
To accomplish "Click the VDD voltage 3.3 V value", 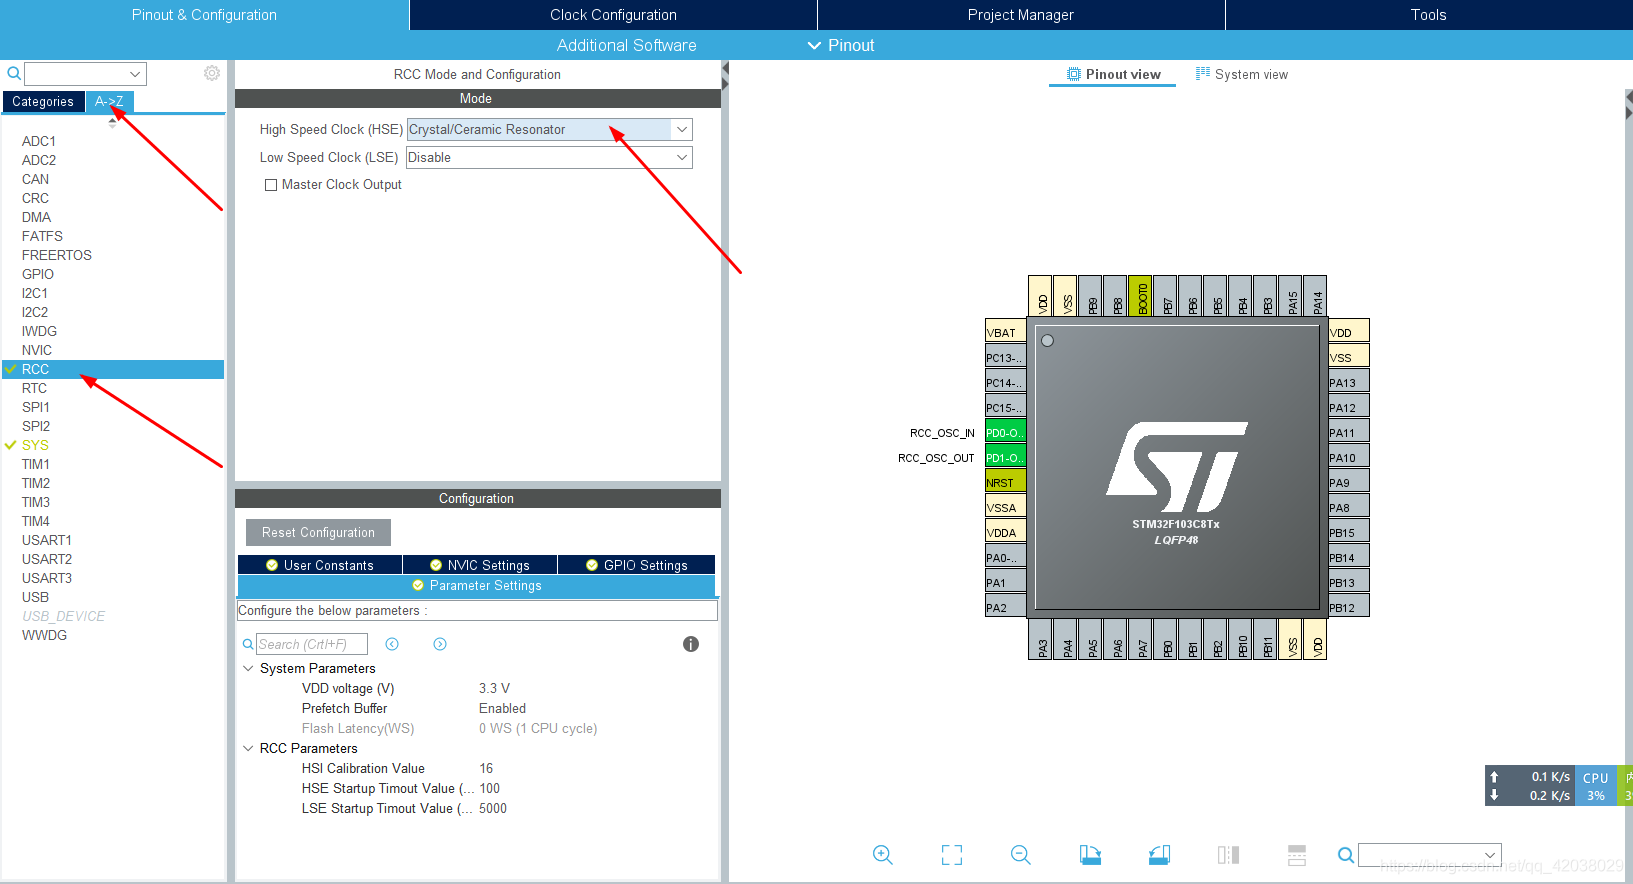I will [494, 688].
